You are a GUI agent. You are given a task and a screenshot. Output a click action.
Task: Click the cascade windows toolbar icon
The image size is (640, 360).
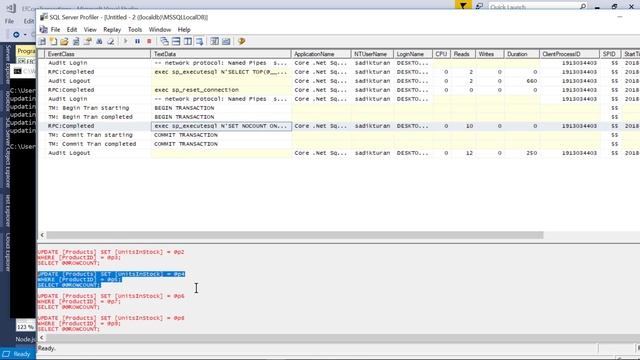coord(164,41)
